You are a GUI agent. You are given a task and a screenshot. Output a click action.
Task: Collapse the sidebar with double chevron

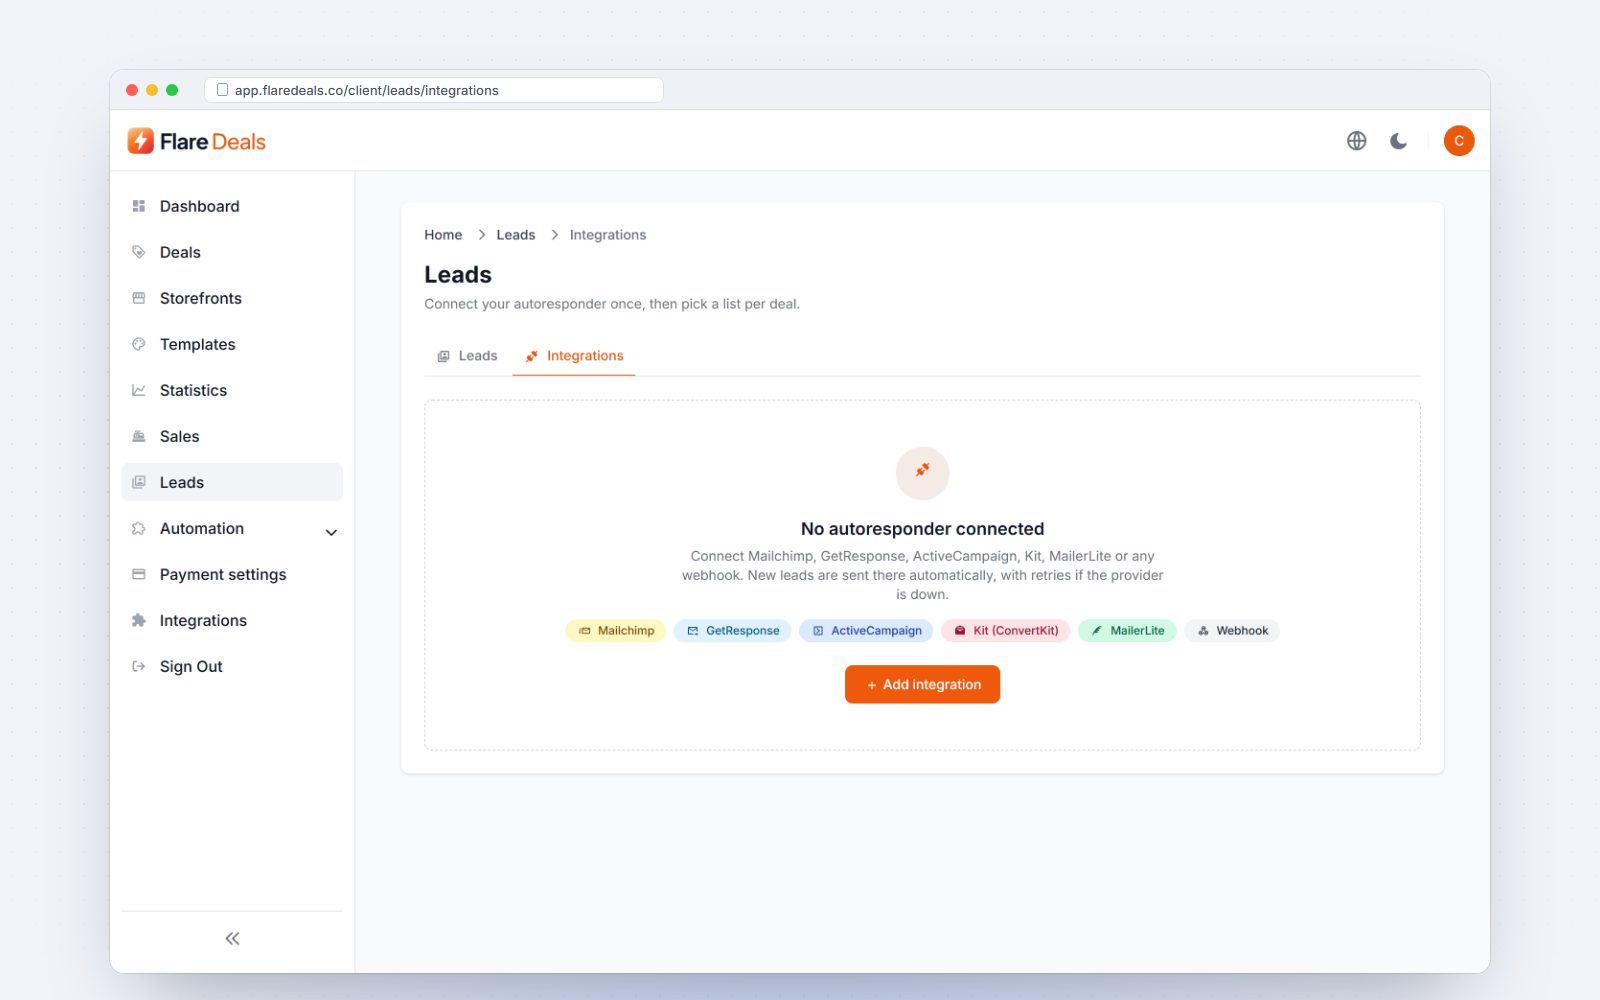[x=232, y=938]
